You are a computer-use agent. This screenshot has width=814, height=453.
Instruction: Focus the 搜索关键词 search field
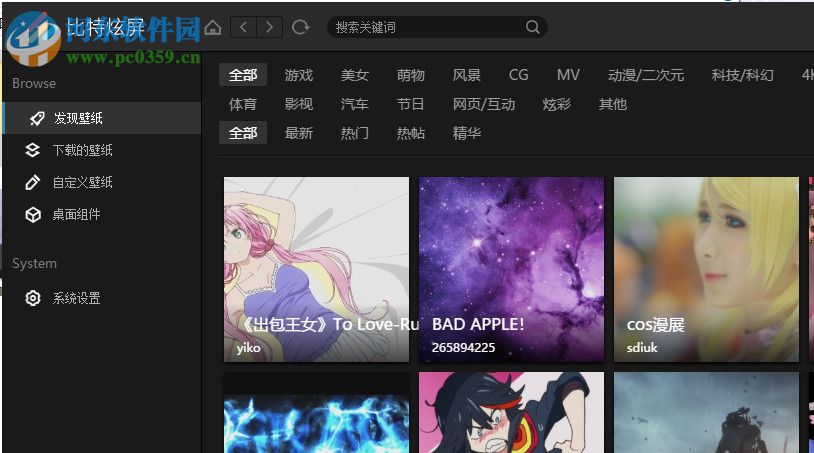pos(437,27)
